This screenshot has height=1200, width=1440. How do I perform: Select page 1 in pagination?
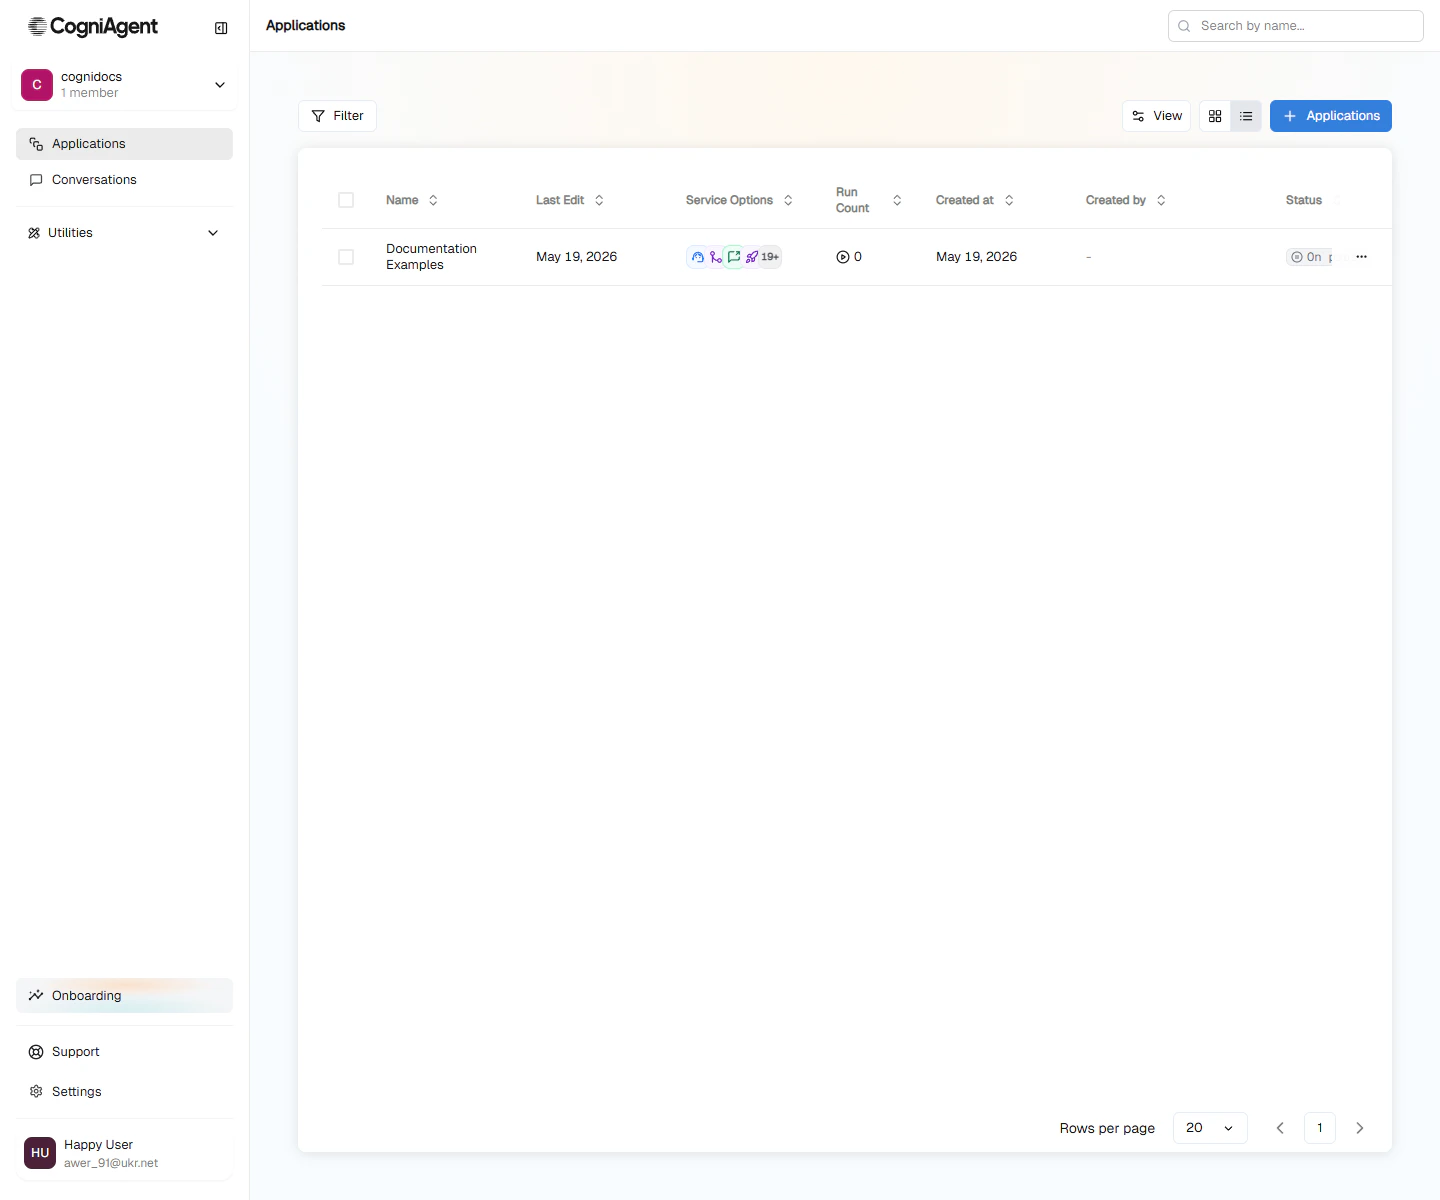click(1320, 1128)
